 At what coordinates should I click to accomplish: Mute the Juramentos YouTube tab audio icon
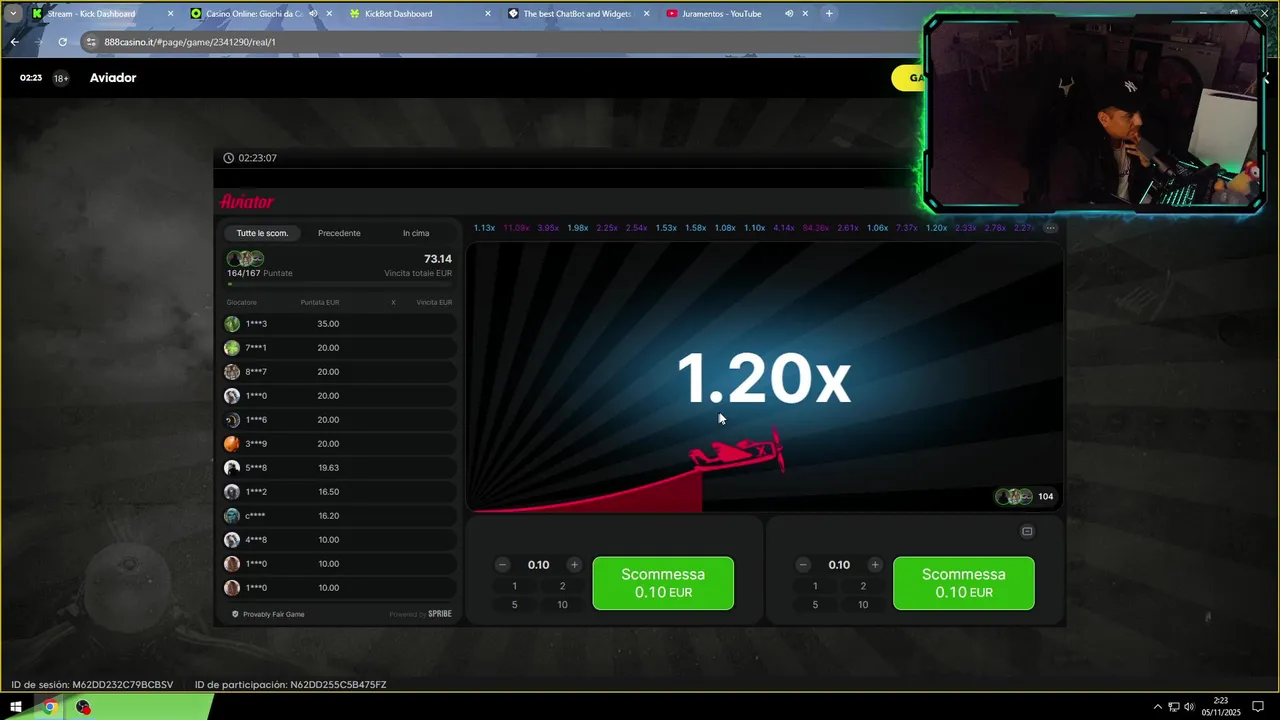point(788,14)
